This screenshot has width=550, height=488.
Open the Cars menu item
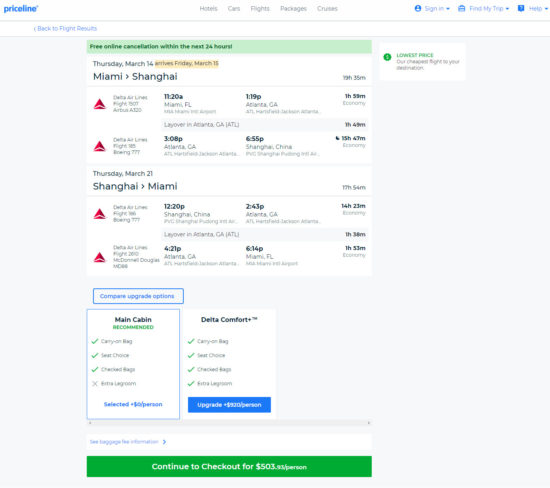point(234,9)
